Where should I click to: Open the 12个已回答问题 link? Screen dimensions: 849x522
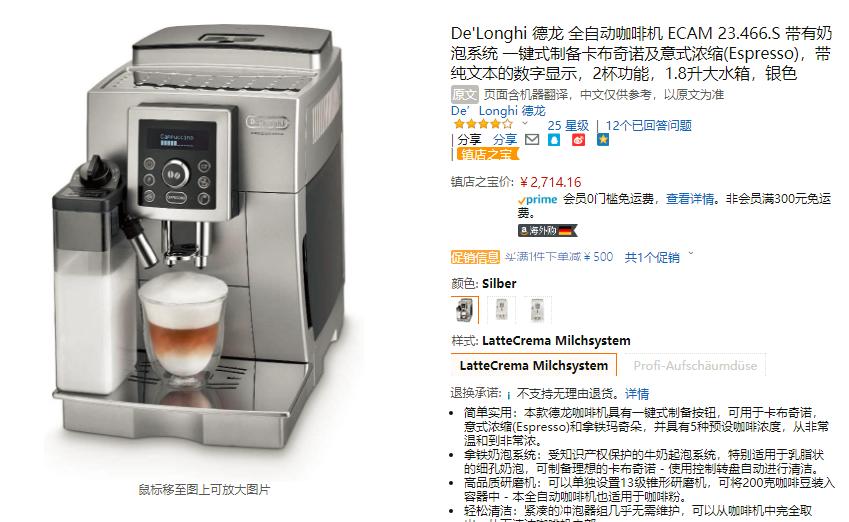pyautogui.click(x=648, y=126)
